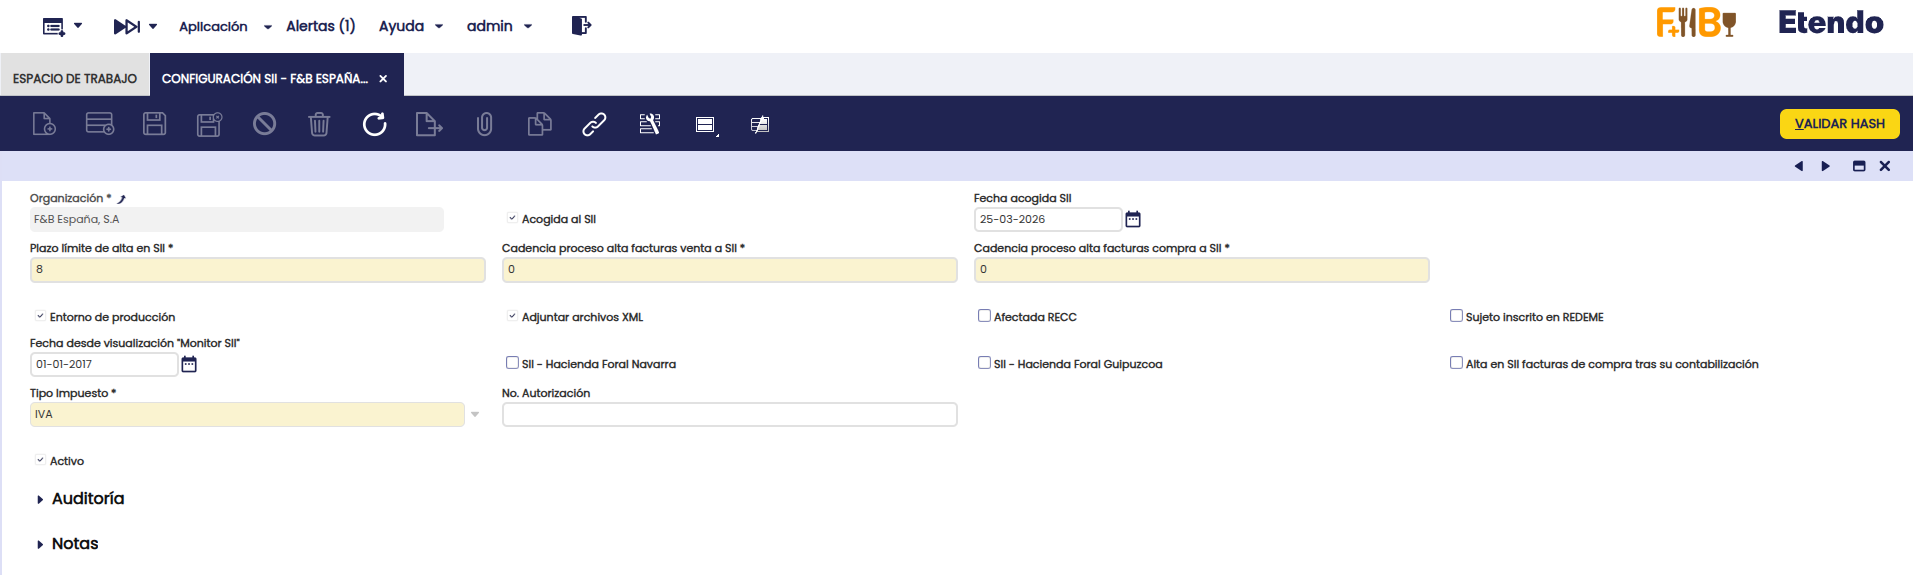The image size is (1913, 575).
Task: Enable the Afectada RECC checkbox
Action: [x=984, y=316]
